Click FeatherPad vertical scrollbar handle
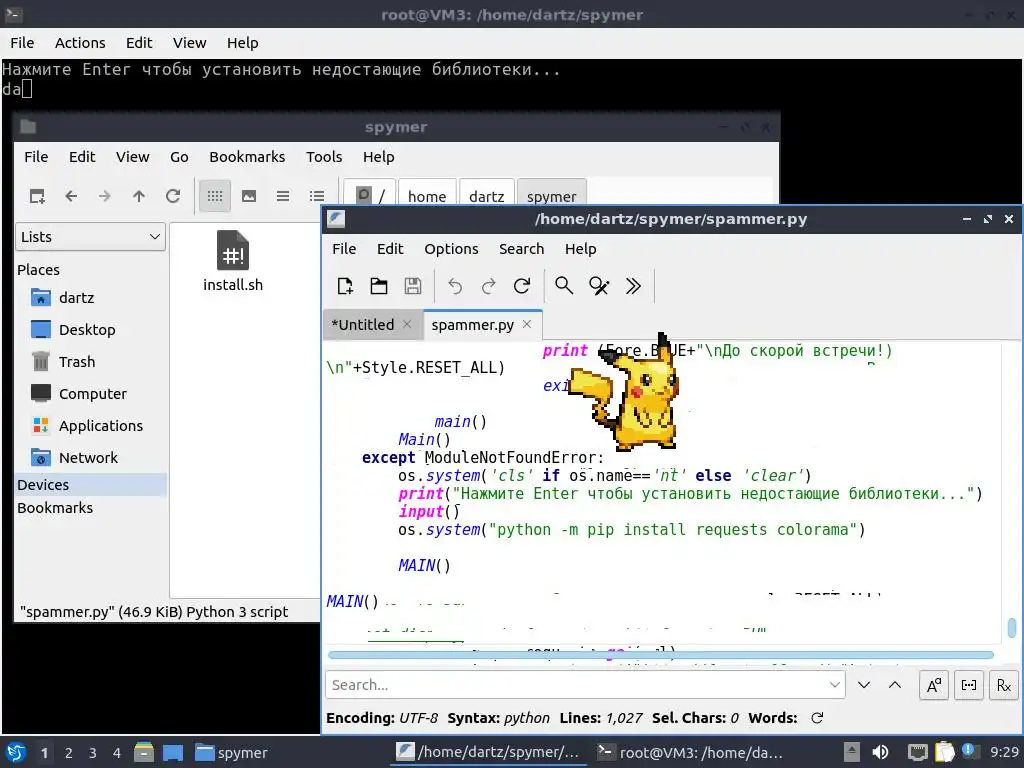This screenshot has height=768, width=1024. point(1012,628)
